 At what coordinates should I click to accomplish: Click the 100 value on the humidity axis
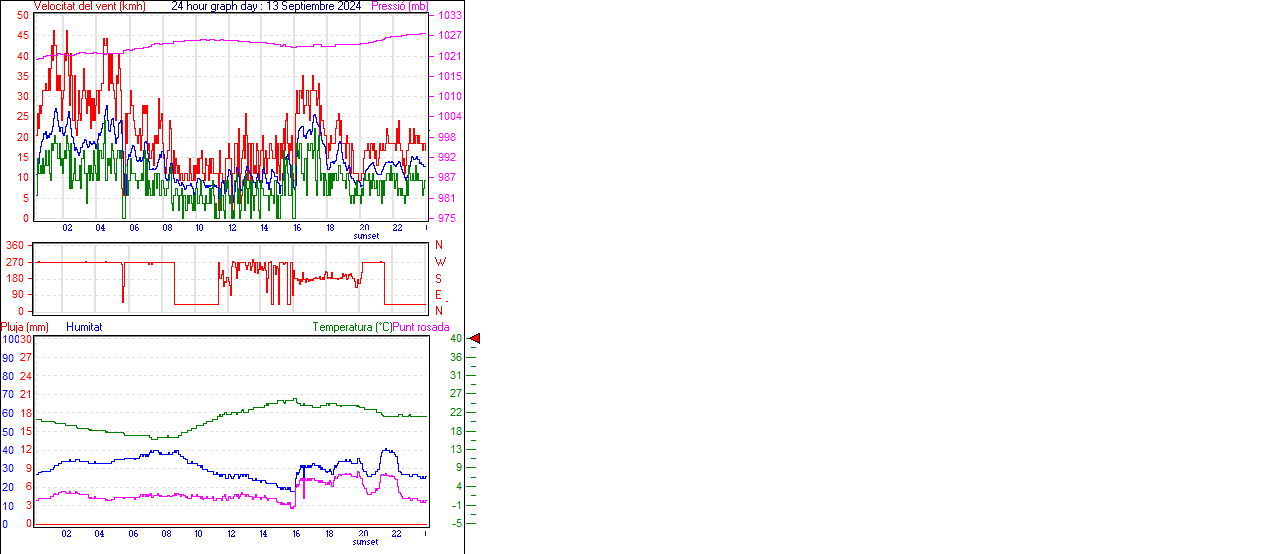(10, 339)
